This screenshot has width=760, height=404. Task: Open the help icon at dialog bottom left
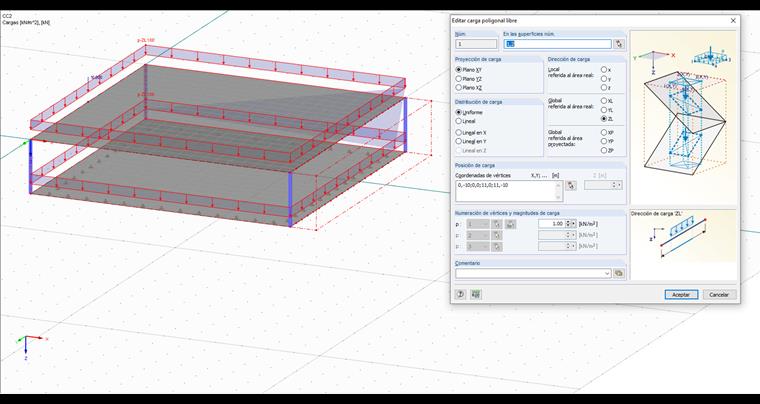pos(460,294)
